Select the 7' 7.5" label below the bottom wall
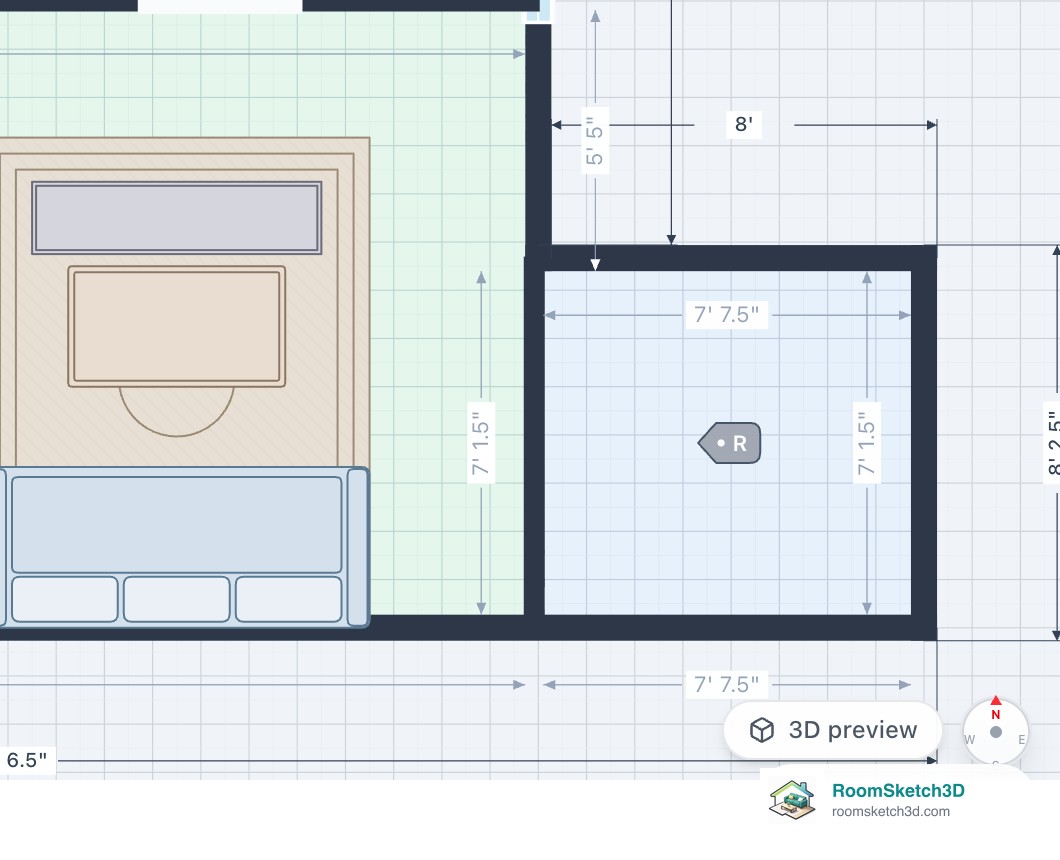1060x860 pixels. pyautogui.click(x=727, y=685)
